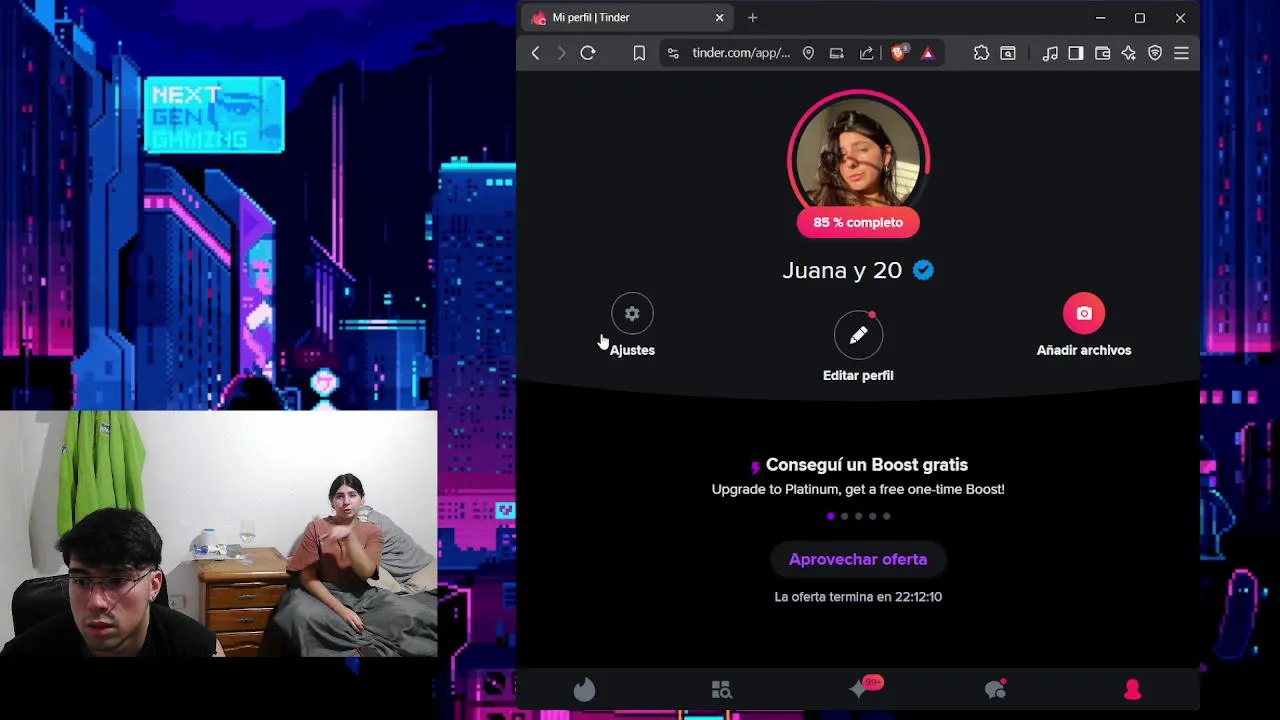The width and height of the screenshot is (1280, 720).
Task: Reload the Tinder page
Action: (588, 53)
